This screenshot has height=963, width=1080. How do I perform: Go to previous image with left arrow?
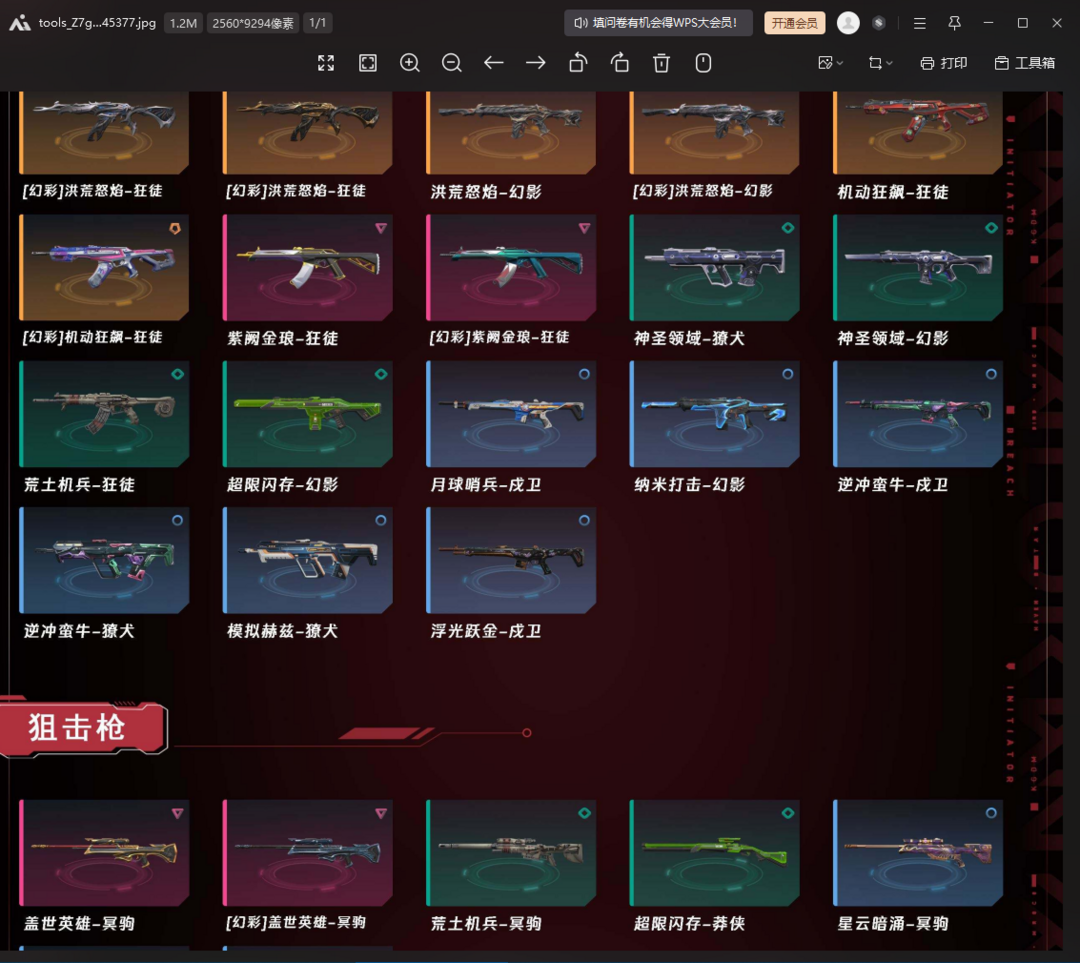(x=494, y=63)
